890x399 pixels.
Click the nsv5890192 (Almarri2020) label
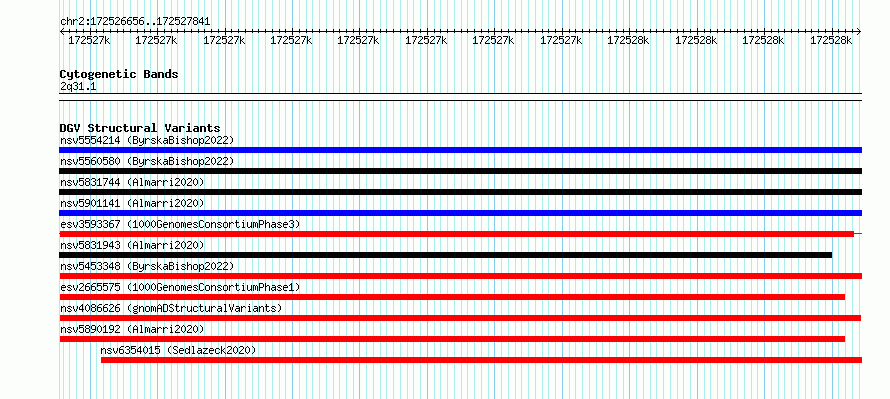[x=132, y=329]
